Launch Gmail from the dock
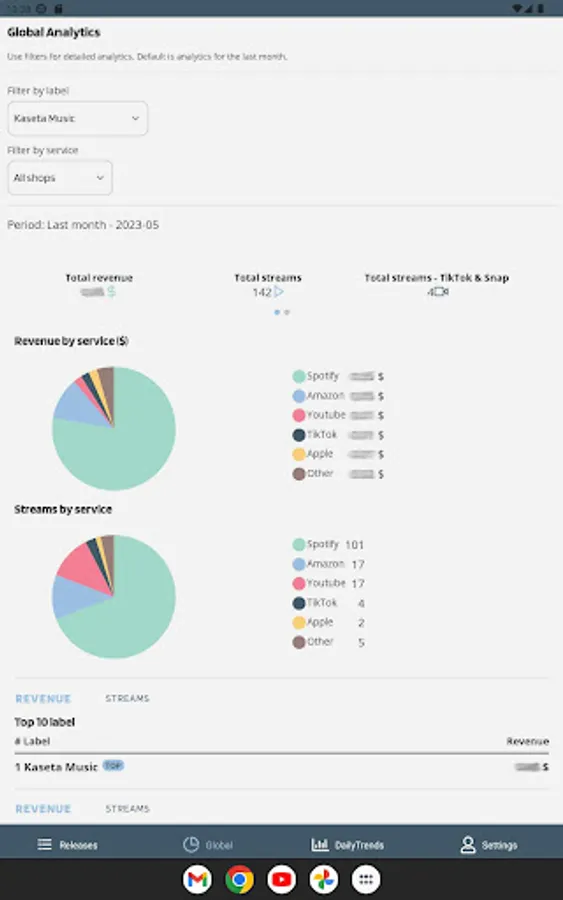The height and width of the screenshot is (900, 563). pyautogui.click(x=197, y=879)
